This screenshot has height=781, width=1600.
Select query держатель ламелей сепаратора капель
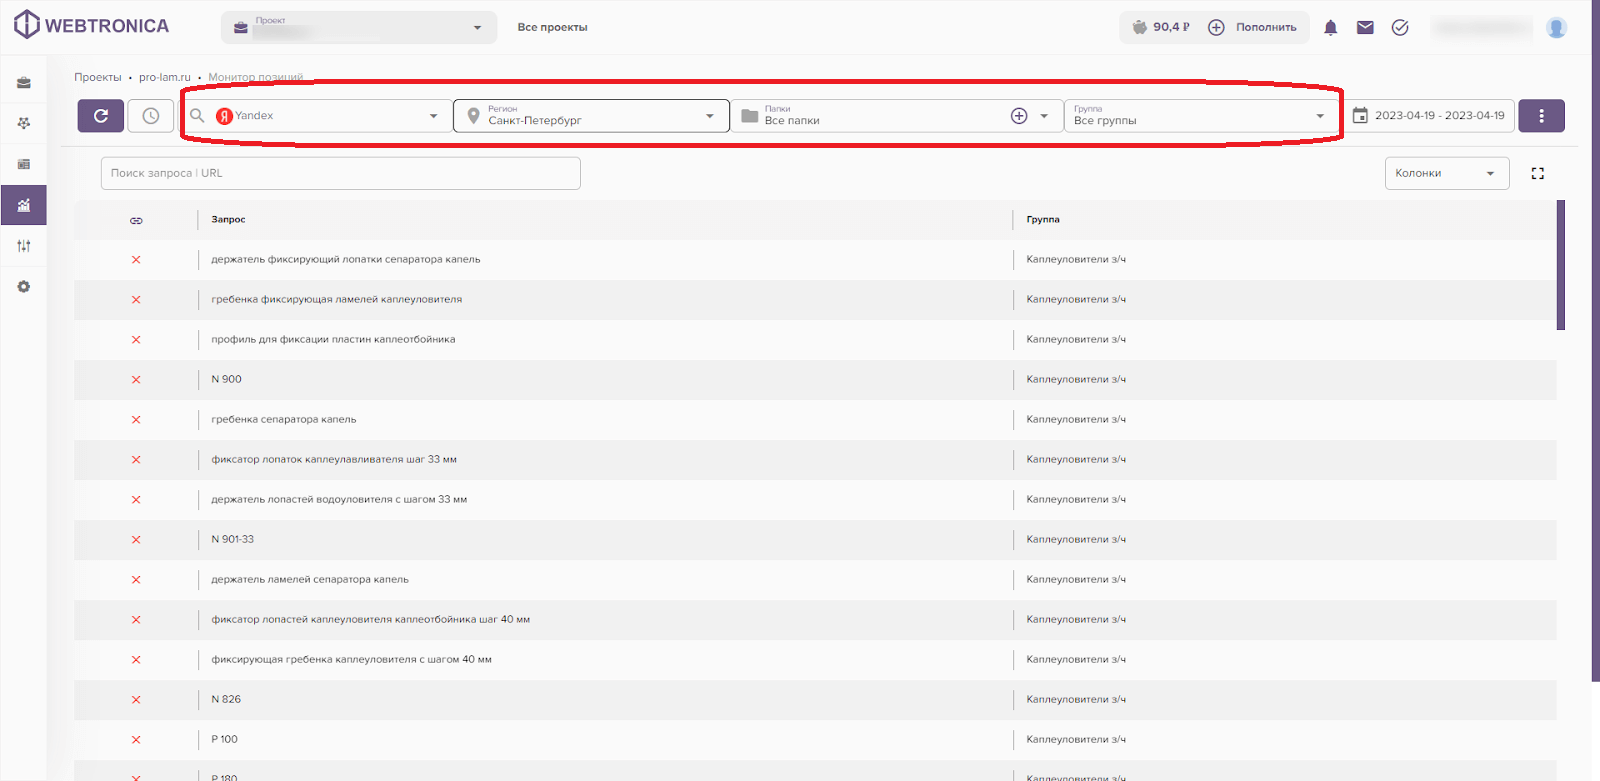click(310, 580)
